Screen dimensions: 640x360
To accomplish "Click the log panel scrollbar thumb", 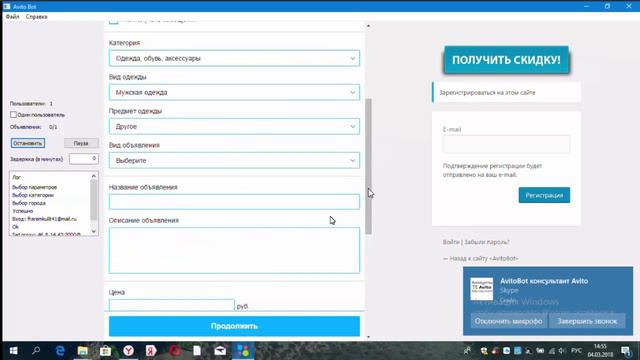I will (x=94, y=200).
